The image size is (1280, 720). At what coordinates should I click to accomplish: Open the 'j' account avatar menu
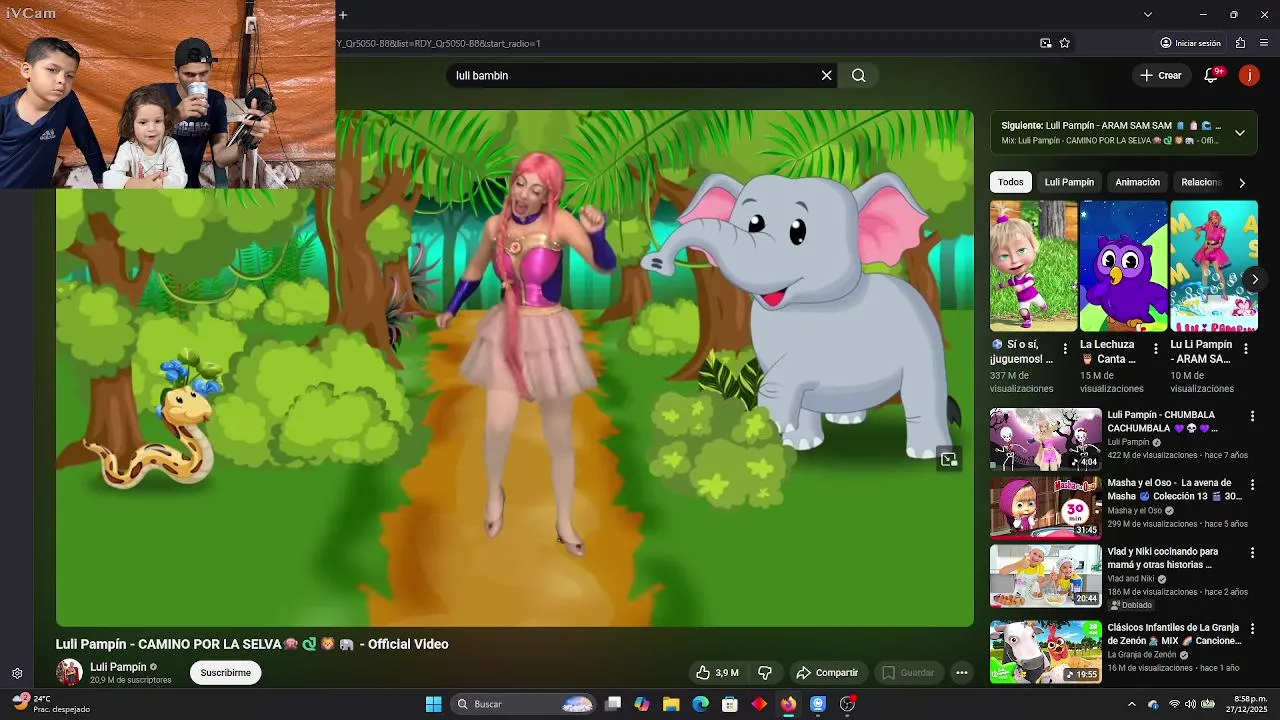coord(1249,75)
